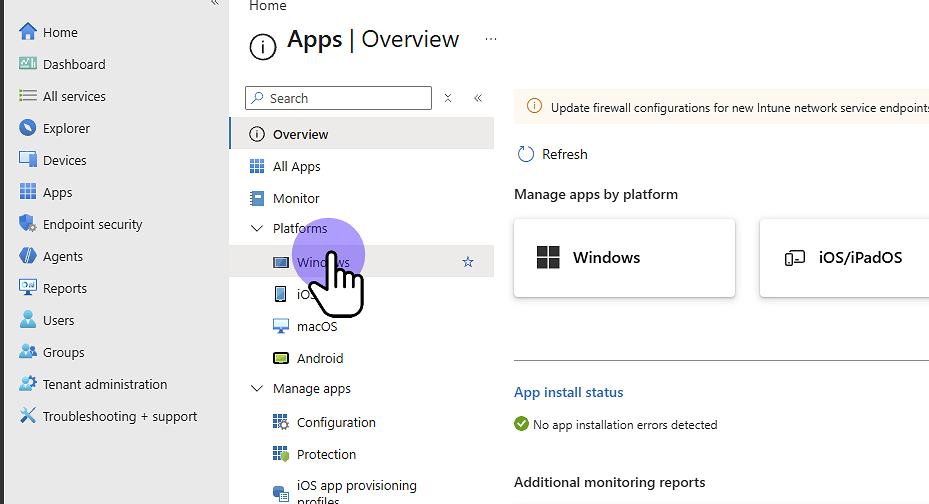Open All Apps menu item

pos(362,166)
